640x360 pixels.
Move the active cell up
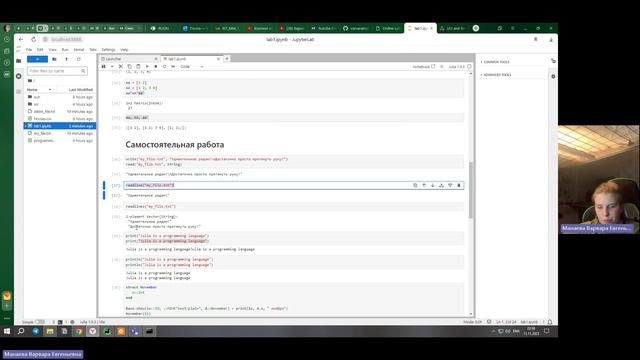point(424,185)
